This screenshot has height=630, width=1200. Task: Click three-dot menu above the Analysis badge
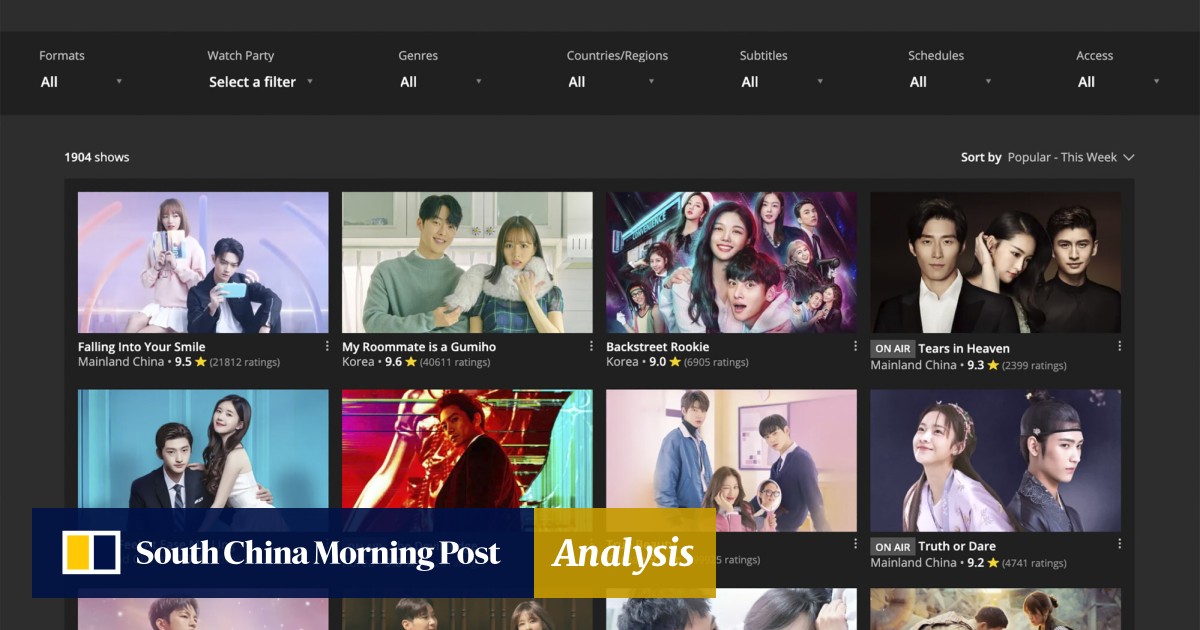coord(855,544)
